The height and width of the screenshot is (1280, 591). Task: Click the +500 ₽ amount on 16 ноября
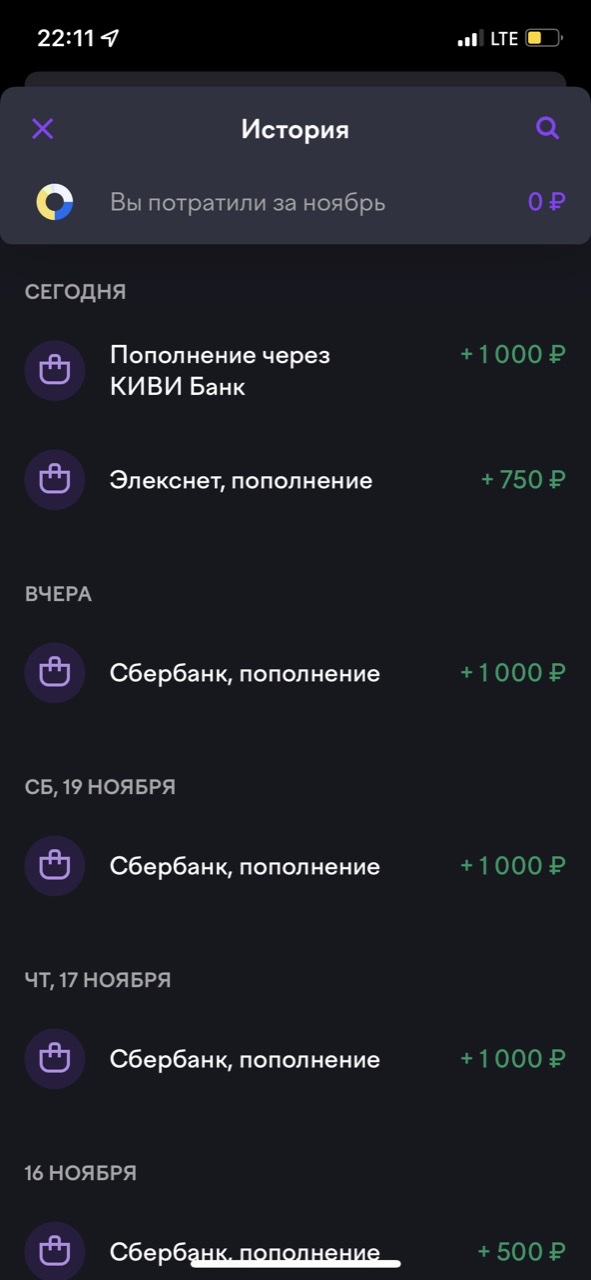coord(522,1250)
